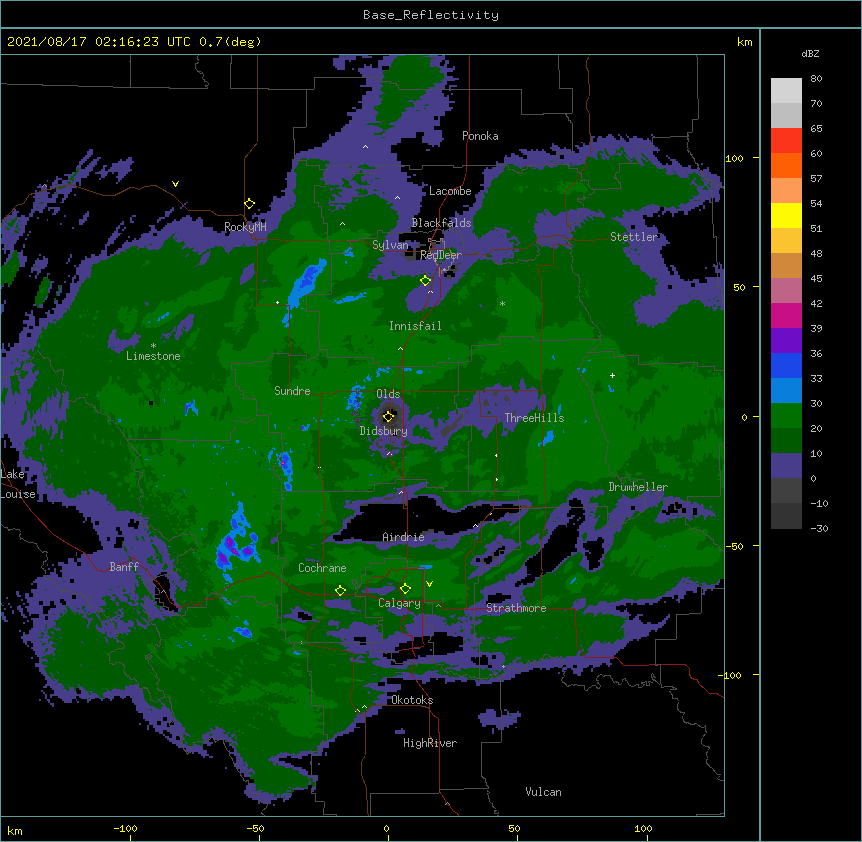
Task: Click the 100 tick on the vertical km axis
Action: point(734,158)
